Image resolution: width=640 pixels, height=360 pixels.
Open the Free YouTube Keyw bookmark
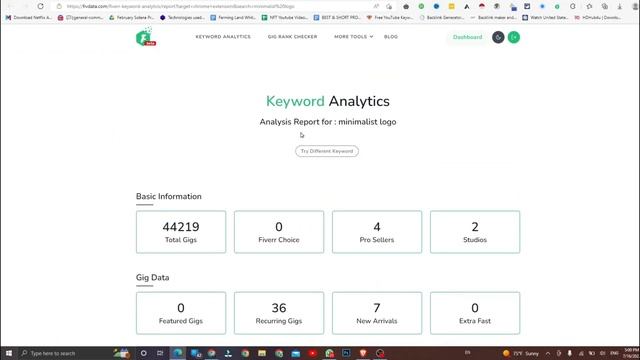[x=389, y=18]
